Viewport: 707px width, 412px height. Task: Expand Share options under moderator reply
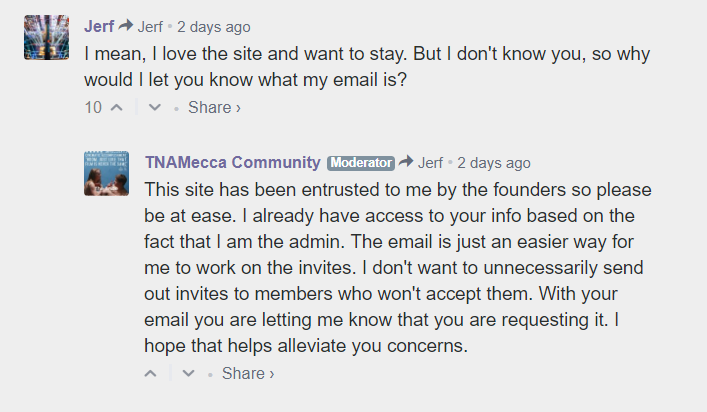point(248,373)
